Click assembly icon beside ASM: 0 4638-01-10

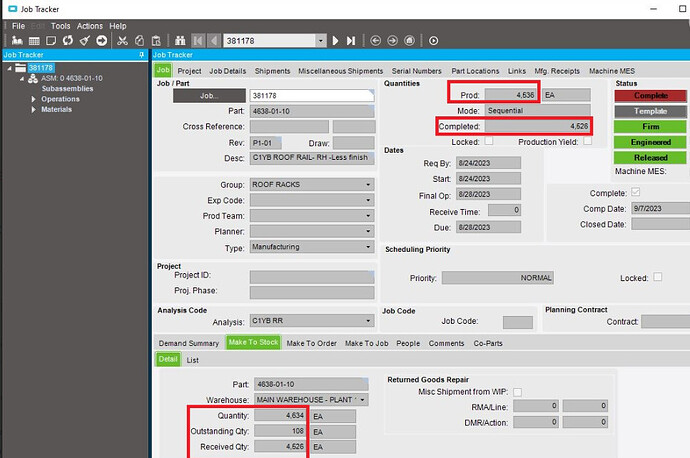pyautogui.click(x=33, y=79)
